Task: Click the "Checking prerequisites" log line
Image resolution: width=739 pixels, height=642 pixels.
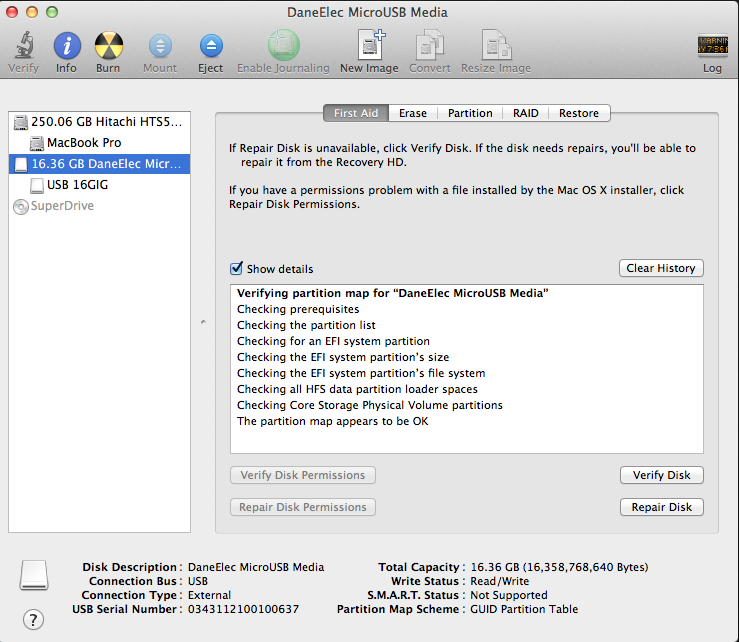Action: [298, 309]
